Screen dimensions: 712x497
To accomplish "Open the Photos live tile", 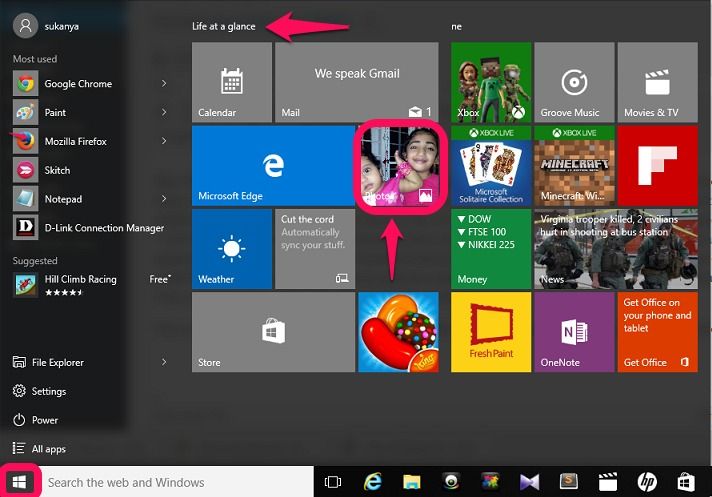I will point(399,166).
